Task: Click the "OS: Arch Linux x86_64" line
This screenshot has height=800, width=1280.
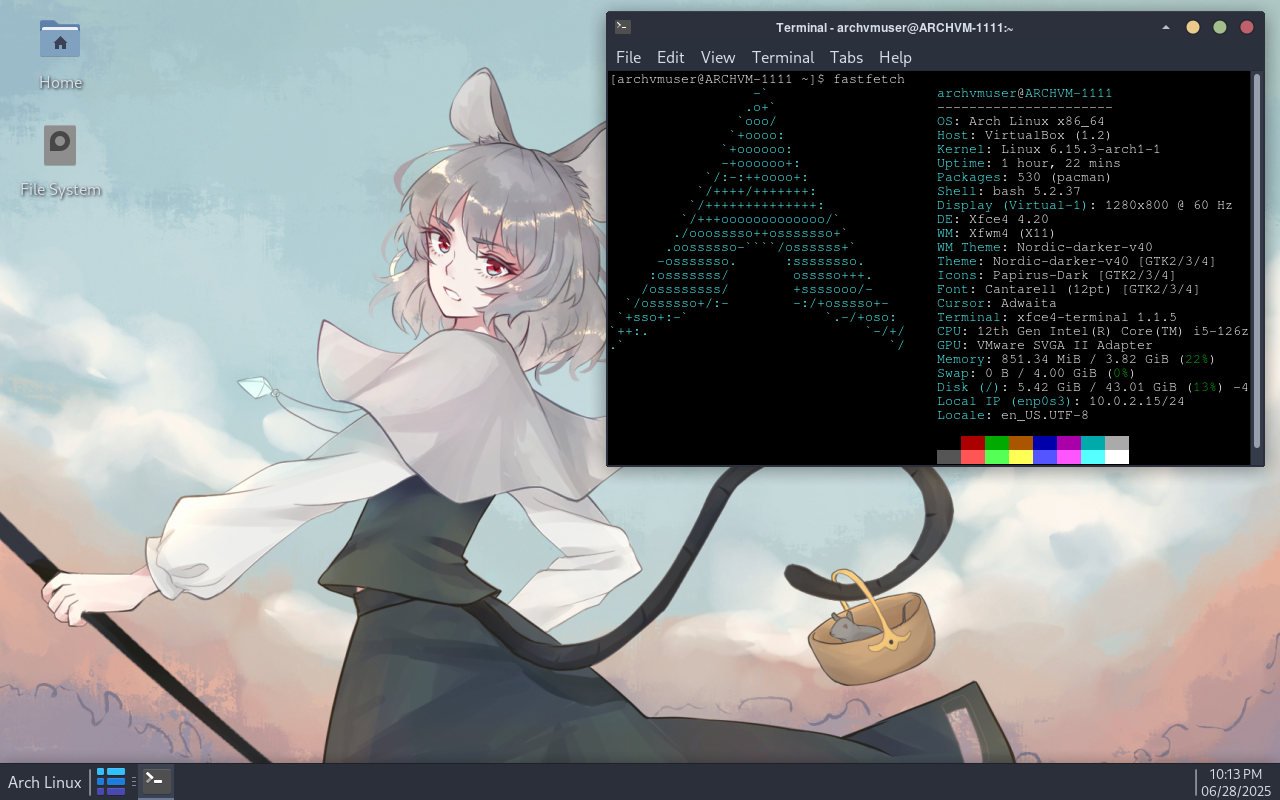Action: (1021, 121)
